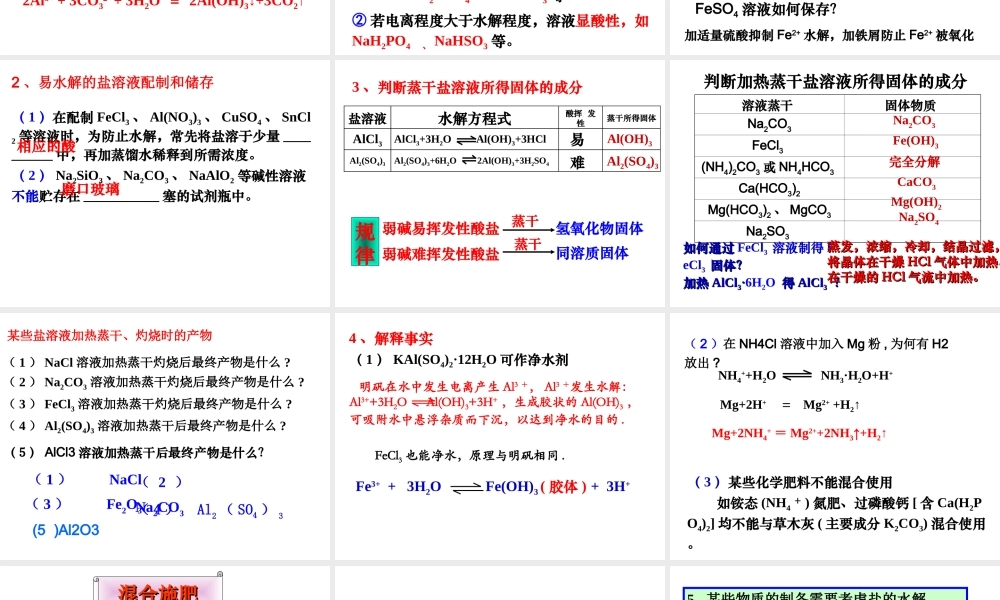Image resolution: width=1000 pixels, height=600 pixels.
Task: Open the slide titled 某些盐溶液加热蒸干、灼烧时的产物
Action: click(165, 436)
